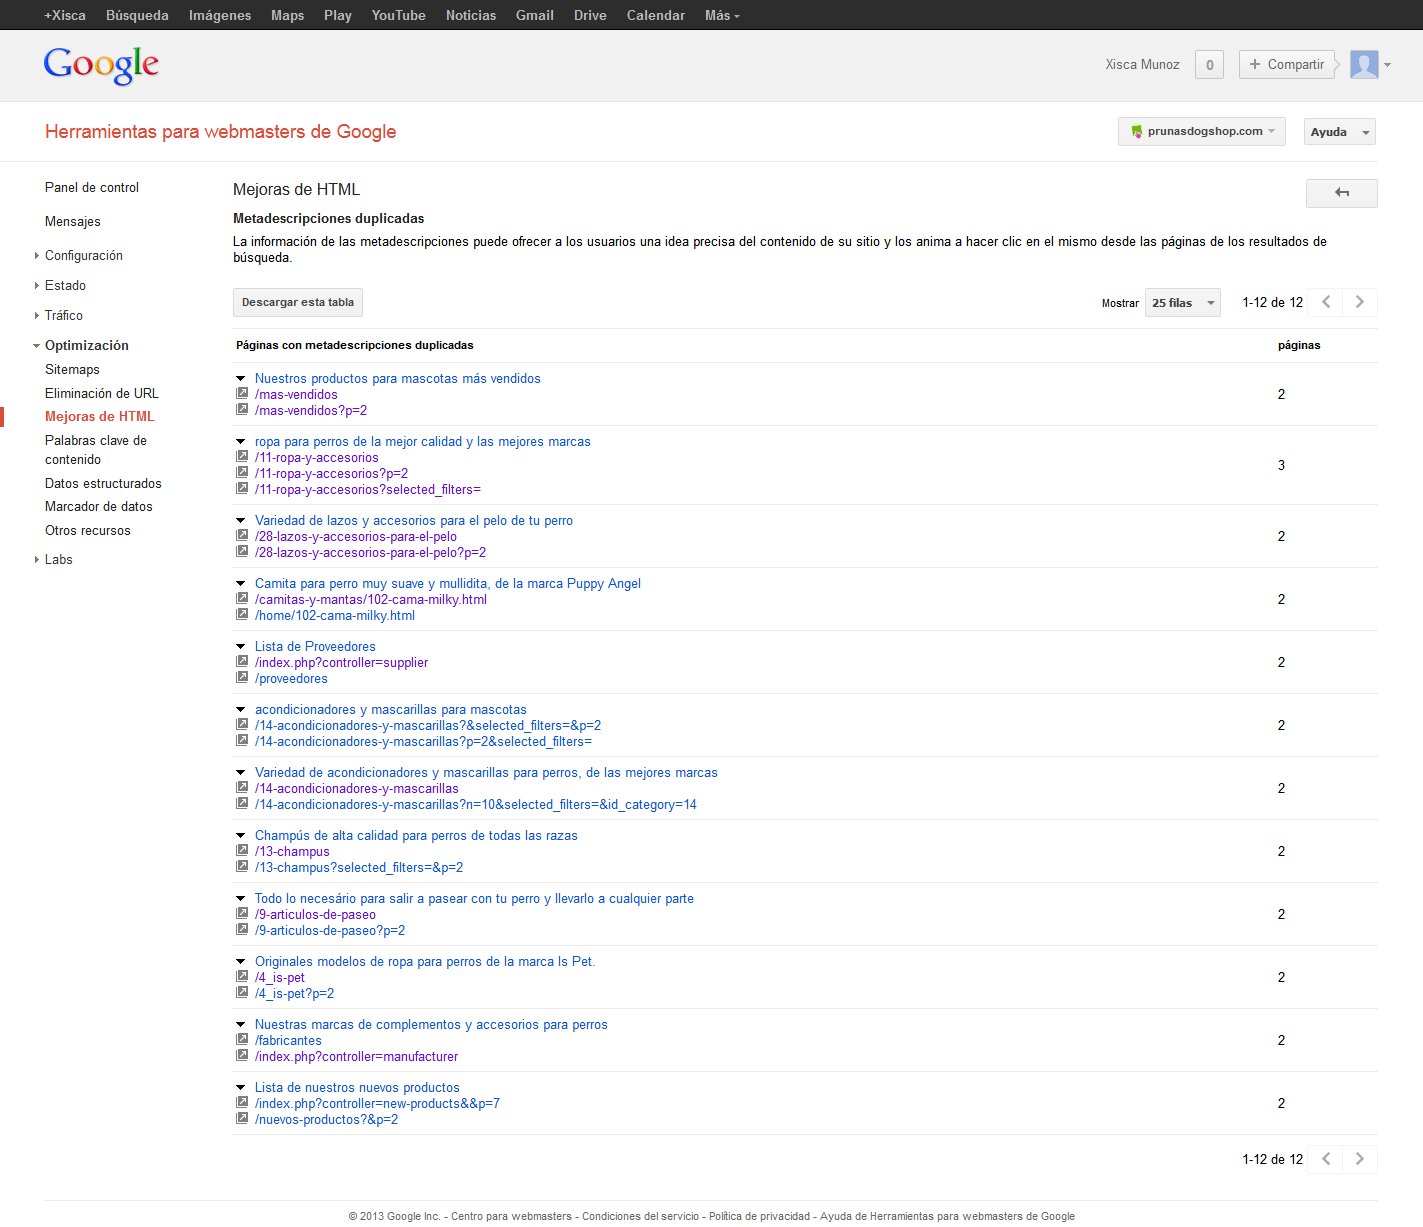Open Datos estructurados in the sidebar
The height and width of the screenshot is (1227, 1423).
tap(103, 484)
